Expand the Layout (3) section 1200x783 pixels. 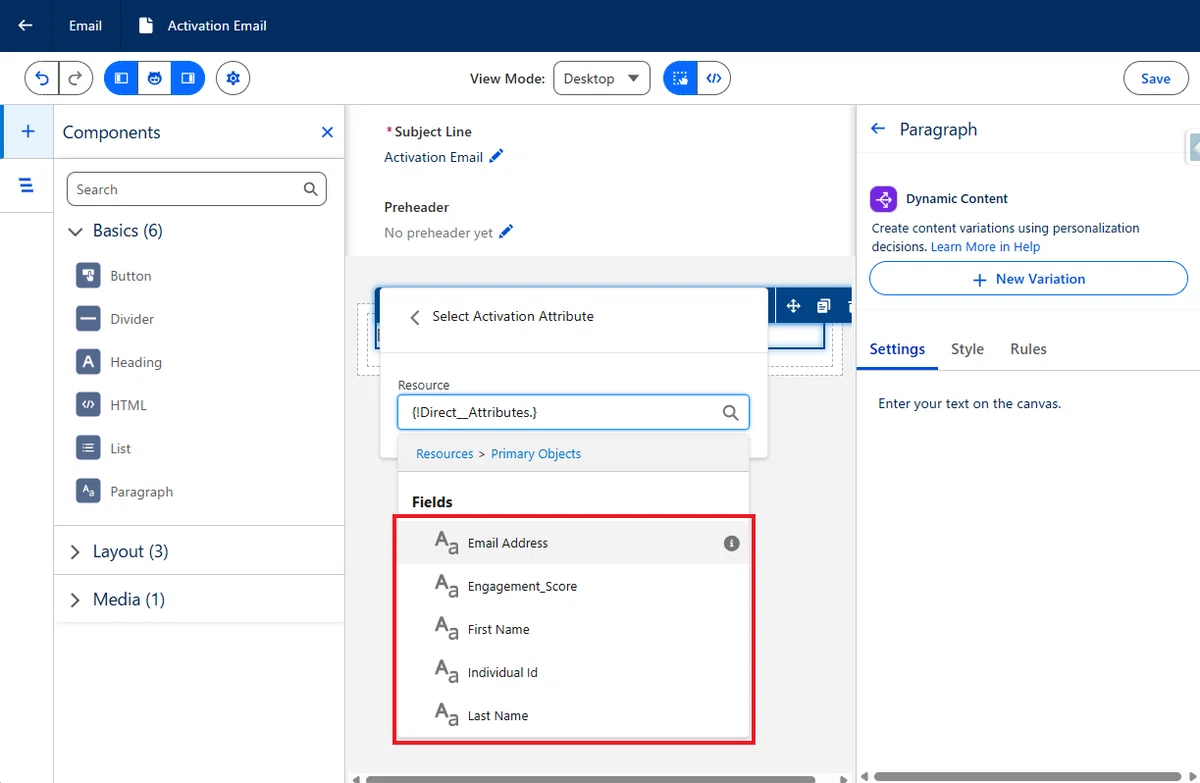75,552
